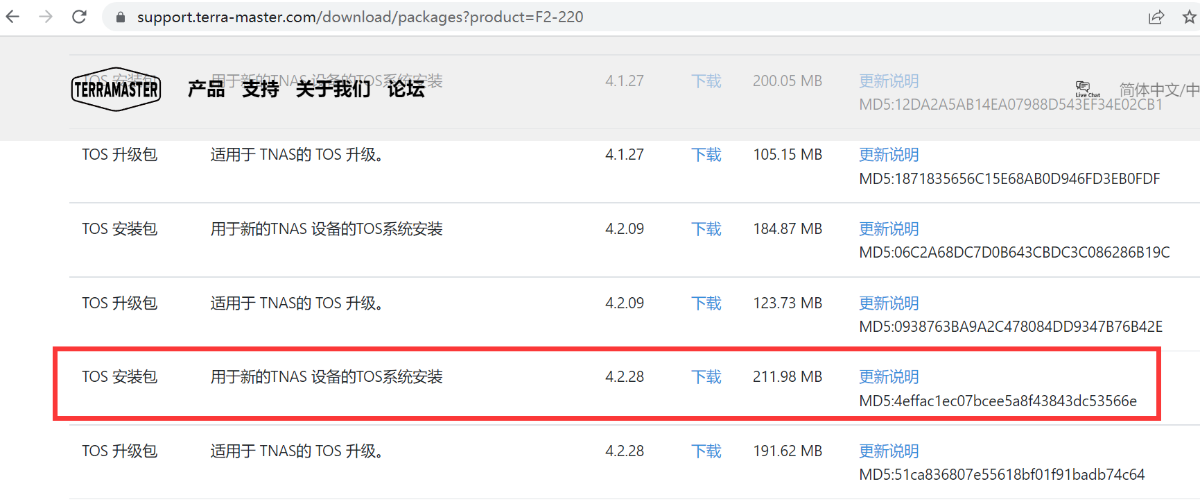Click description 用于新的TNAS 设备的TOS系统安装 in 4.2.28 row
The image size is (1200, 502).
pos(327,377)
